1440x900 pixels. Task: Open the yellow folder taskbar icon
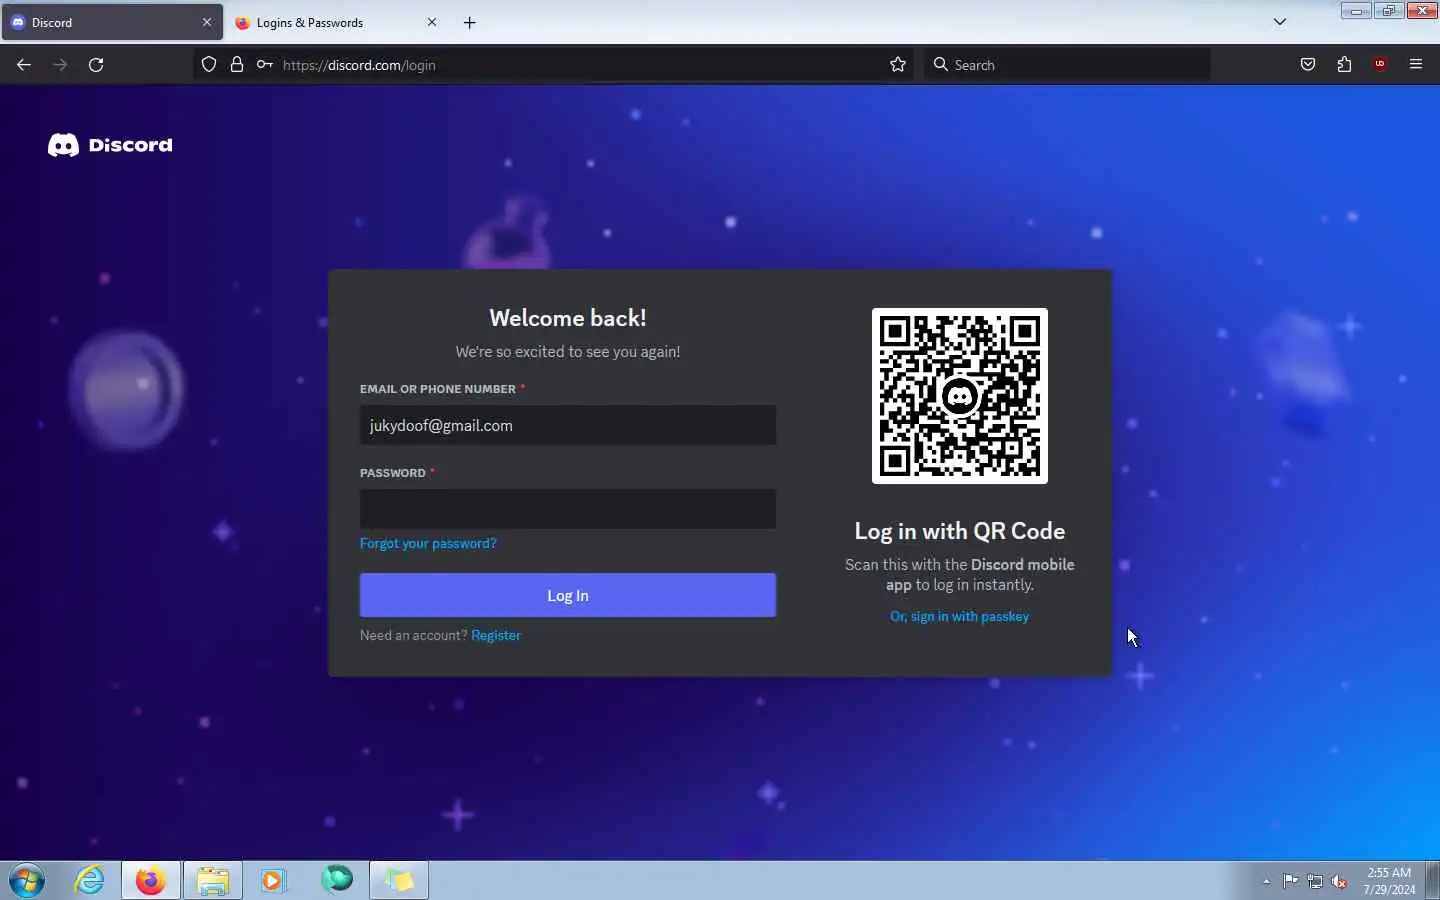(x=399, y=881)
